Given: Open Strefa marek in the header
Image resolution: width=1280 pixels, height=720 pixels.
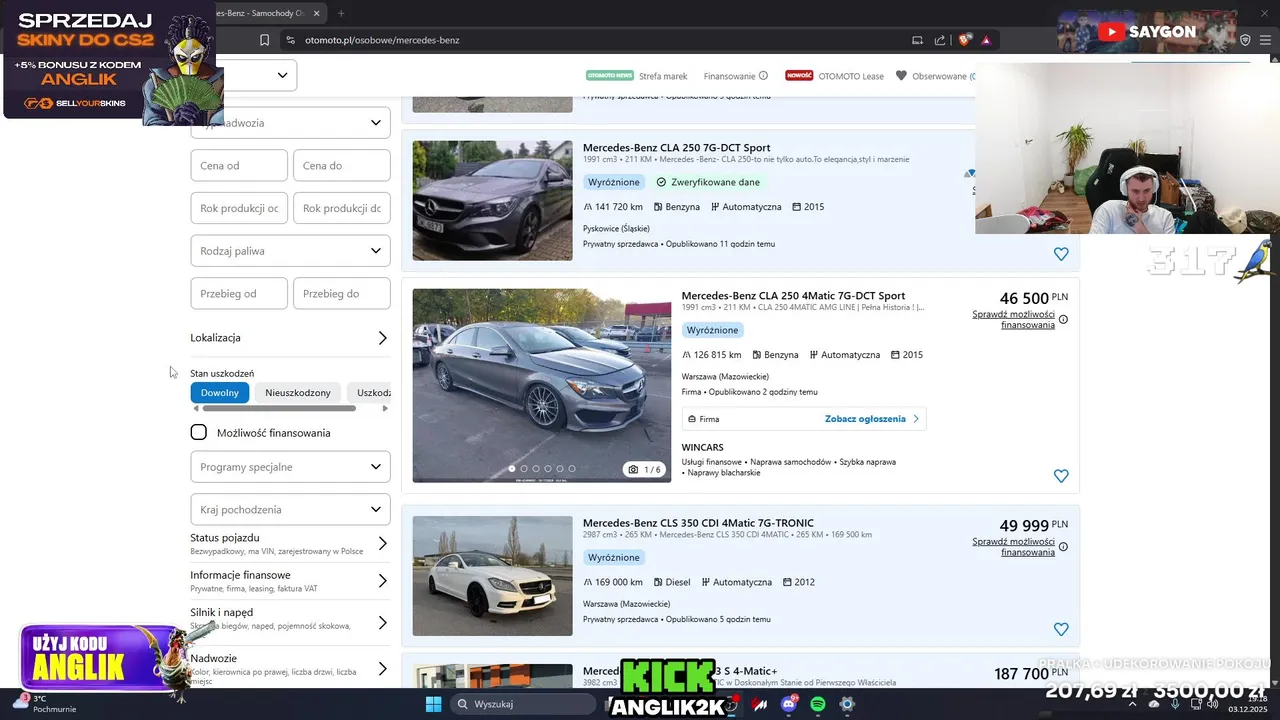Looking at the screenshot, I should pos(663,76).
